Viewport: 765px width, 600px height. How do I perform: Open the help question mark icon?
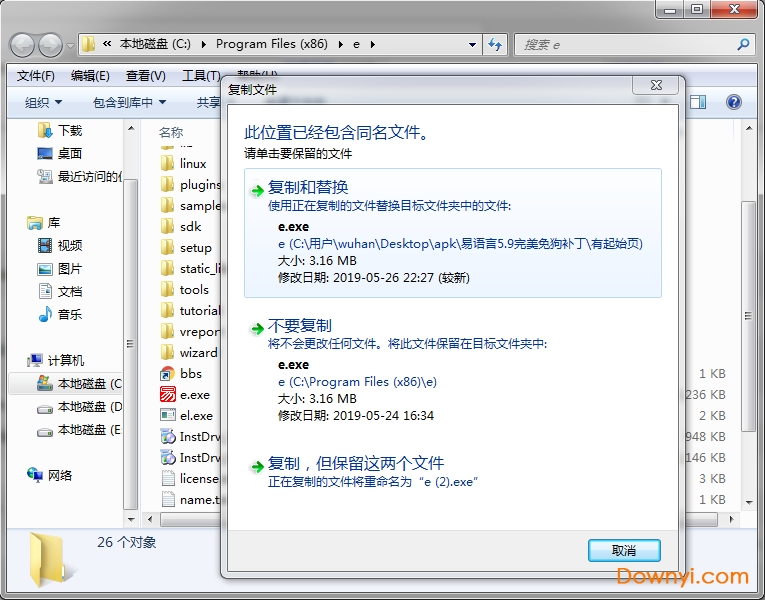[x=734, y=102]
